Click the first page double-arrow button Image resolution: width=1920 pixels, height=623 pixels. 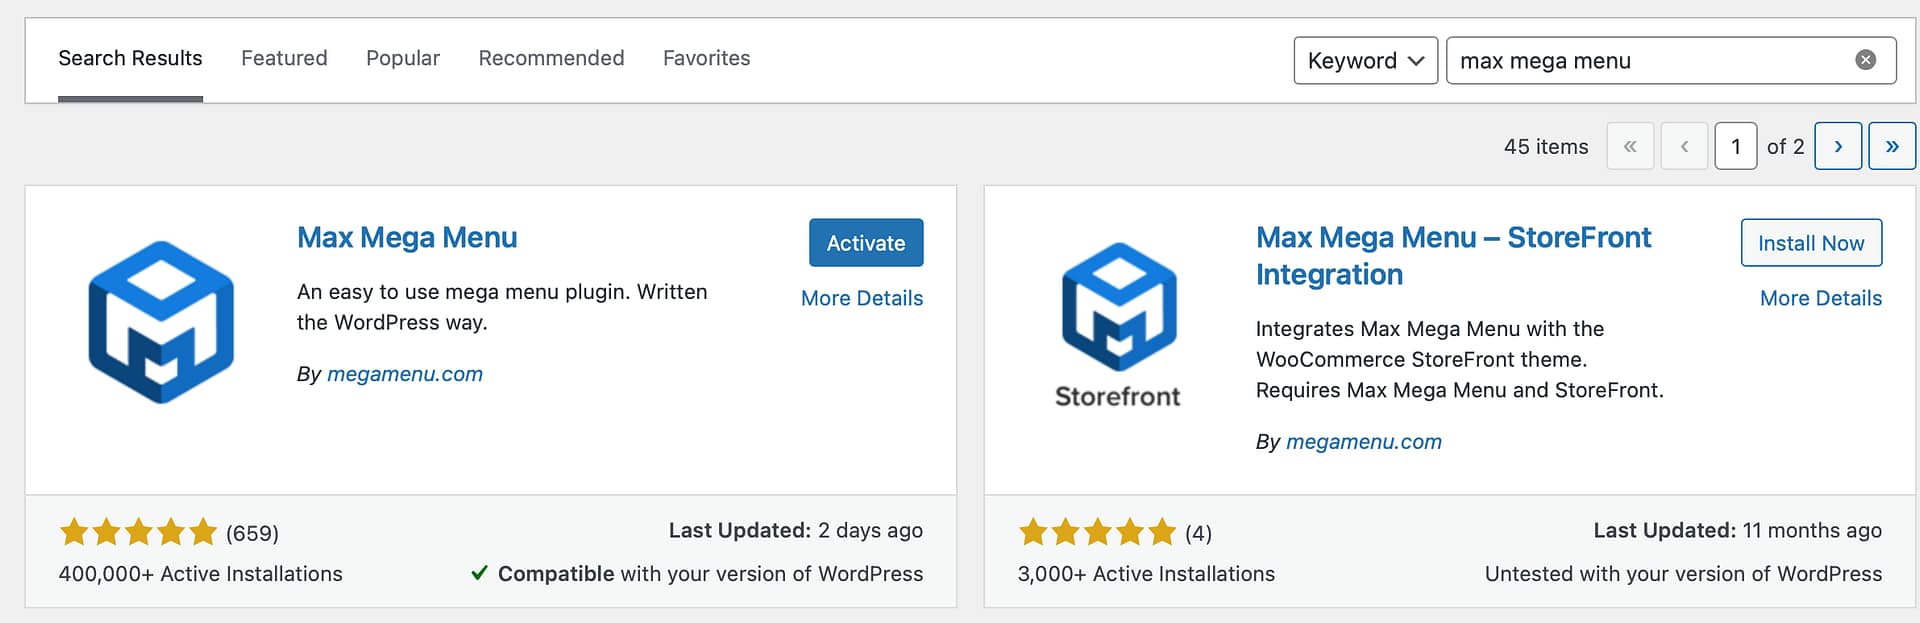coord(1629,146)
